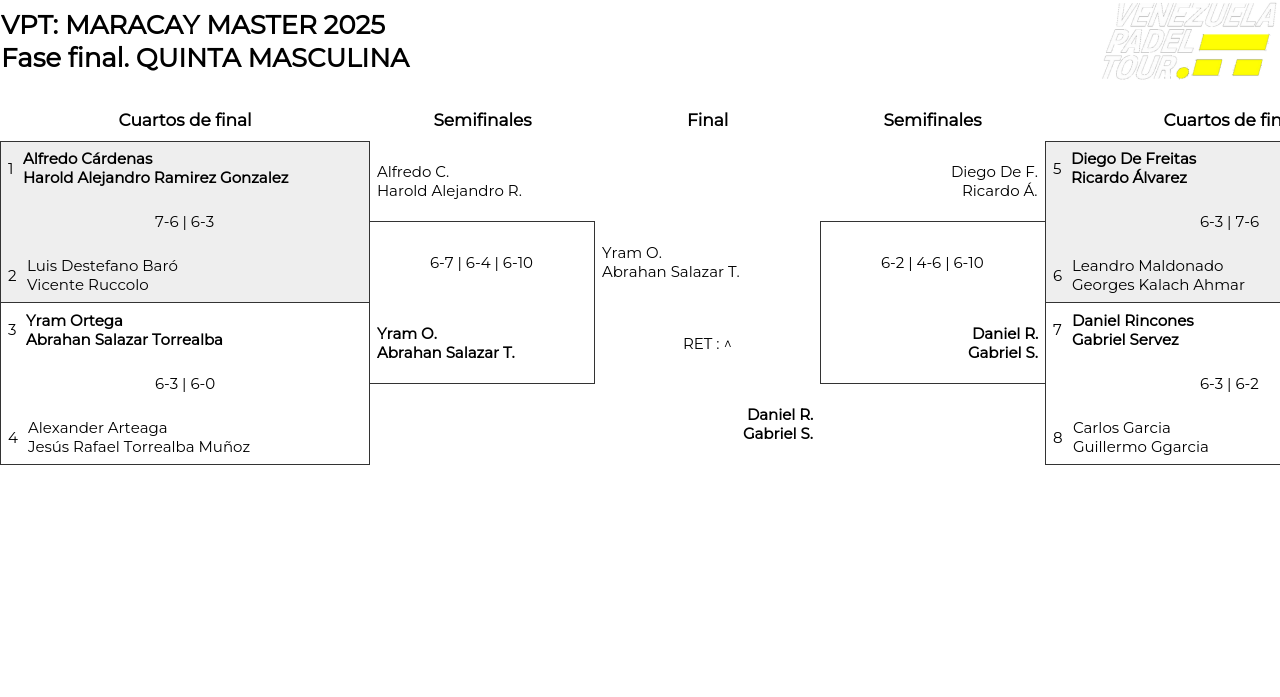
Task: Open the 6-3 | 6-0 quarterfinal score
Action: [x=184, y=384]
